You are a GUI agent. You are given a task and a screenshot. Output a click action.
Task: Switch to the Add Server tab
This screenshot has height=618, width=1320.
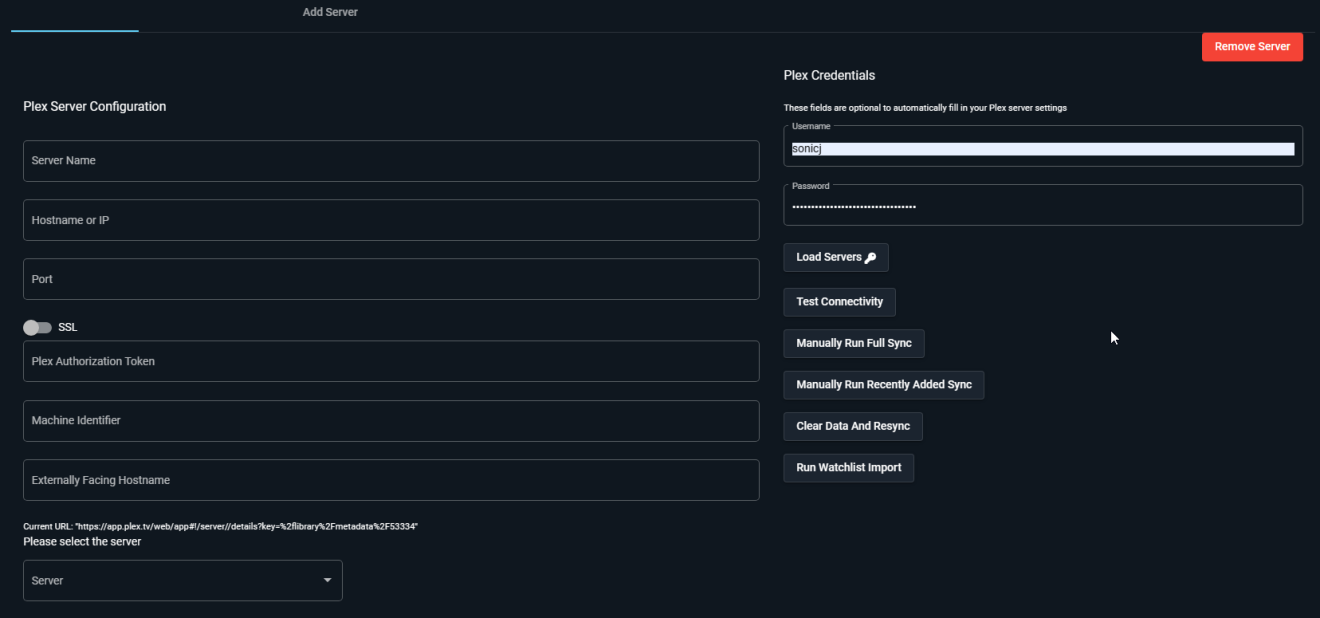coord(330,12)
